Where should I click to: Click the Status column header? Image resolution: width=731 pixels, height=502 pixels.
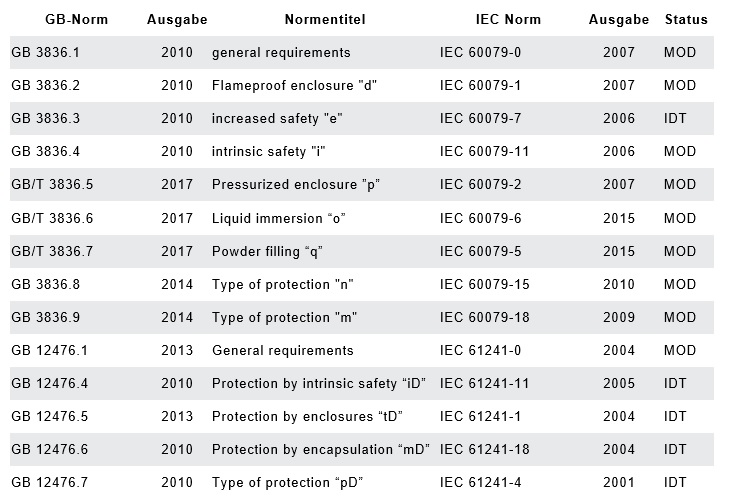[x=685, y=19]
